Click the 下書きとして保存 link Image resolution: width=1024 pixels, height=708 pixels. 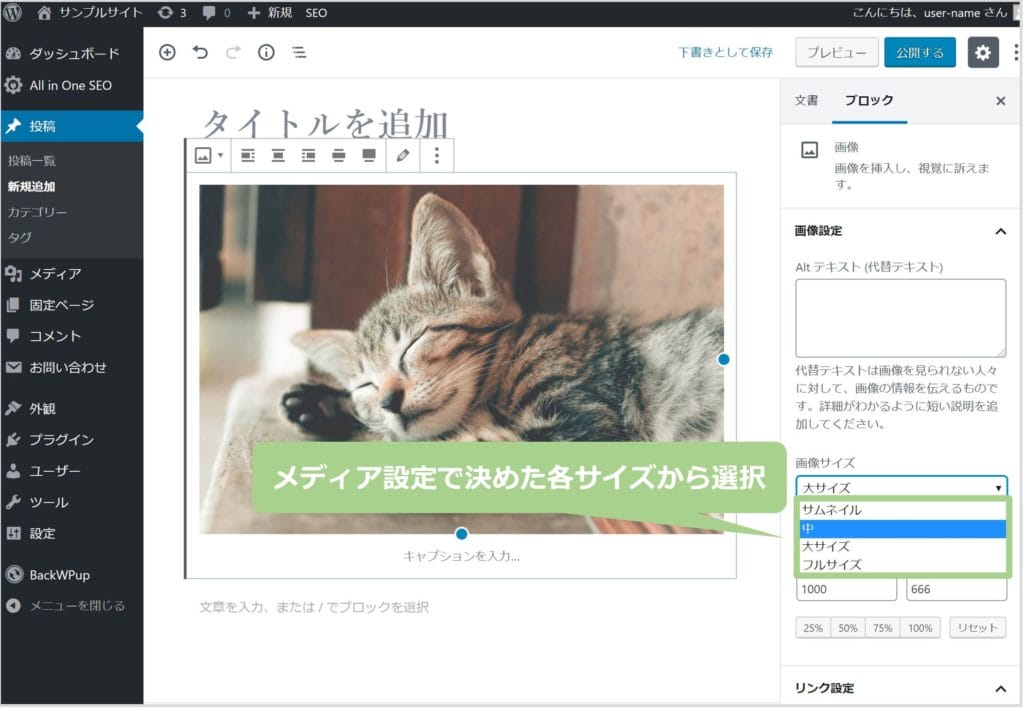pos(725,53)
